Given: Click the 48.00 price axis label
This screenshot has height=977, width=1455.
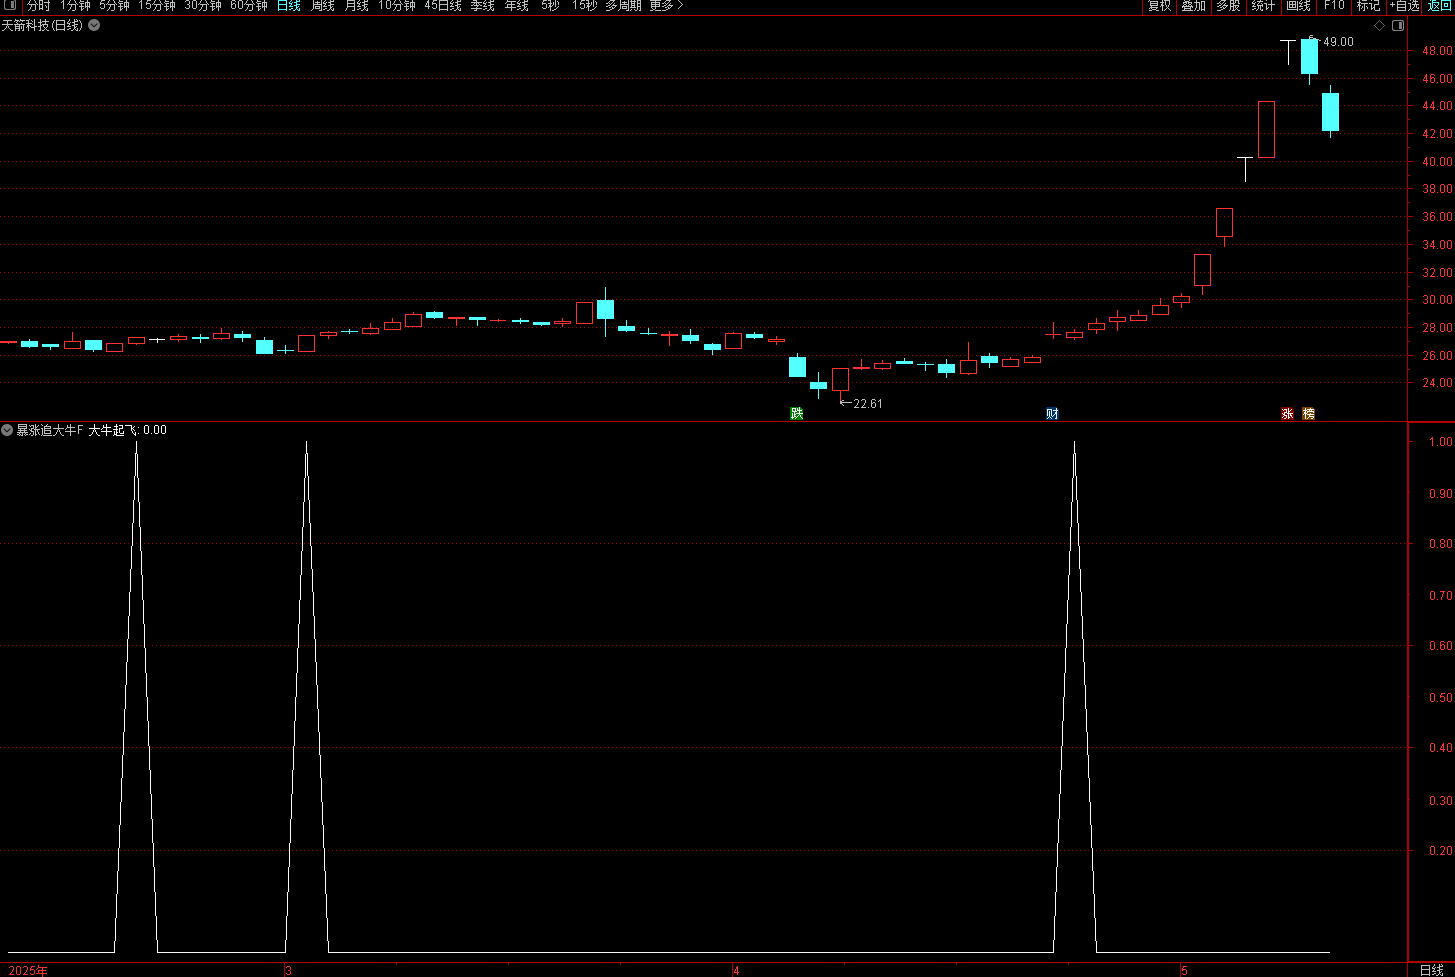Looking at the screenshot, I should 1438,51.
